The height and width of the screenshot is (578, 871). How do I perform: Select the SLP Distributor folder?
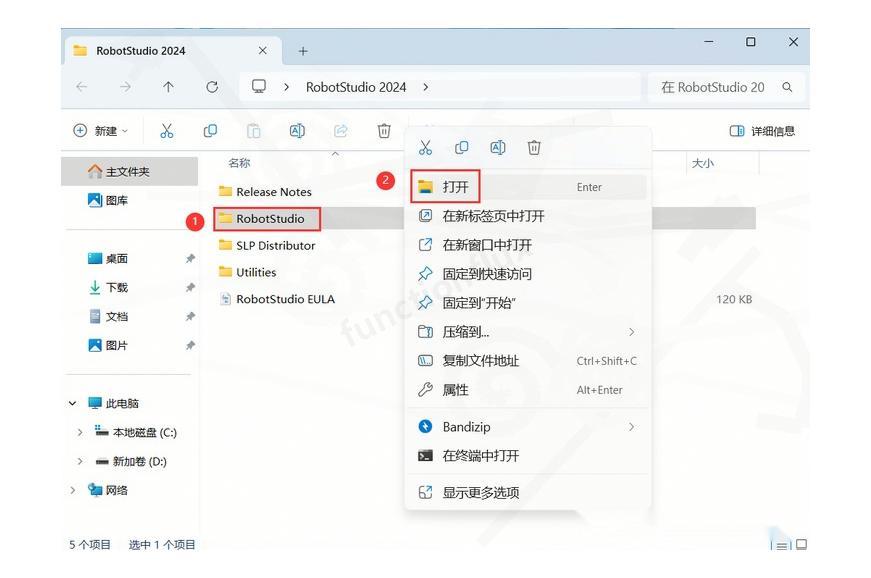pyautogui.click(x=267, y=245)
